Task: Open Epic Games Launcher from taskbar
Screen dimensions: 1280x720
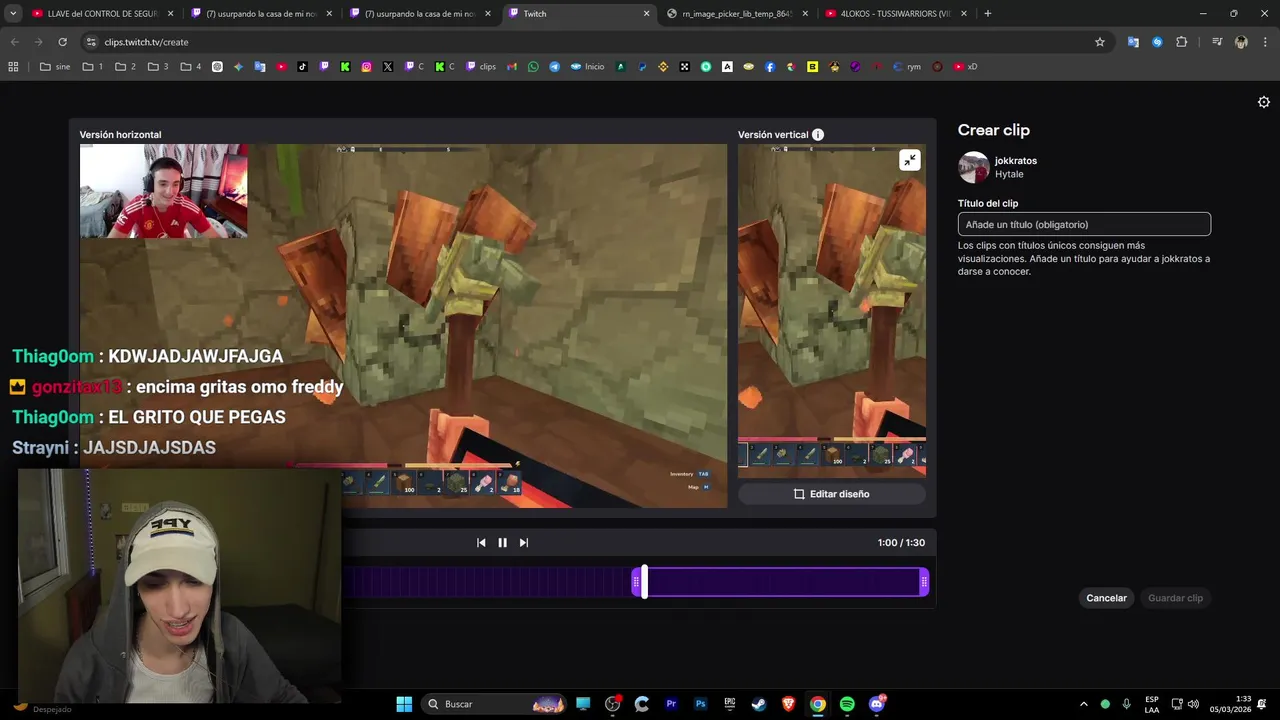Action: click(730, 704)
